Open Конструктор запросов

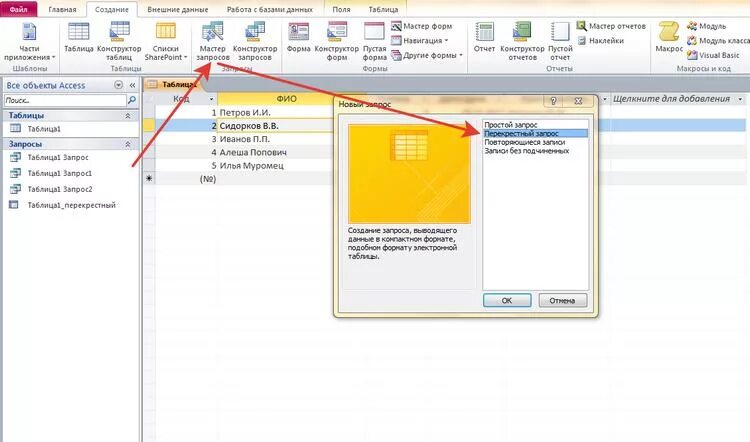tap(255, 42)
